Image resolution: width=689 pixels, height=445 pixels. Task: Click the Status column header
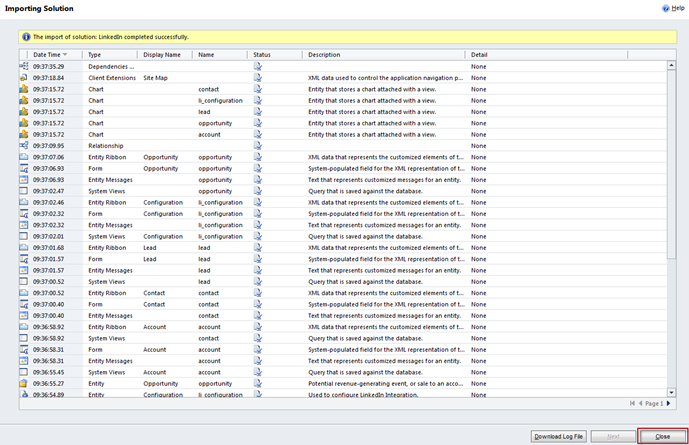[x=275, y=54]
